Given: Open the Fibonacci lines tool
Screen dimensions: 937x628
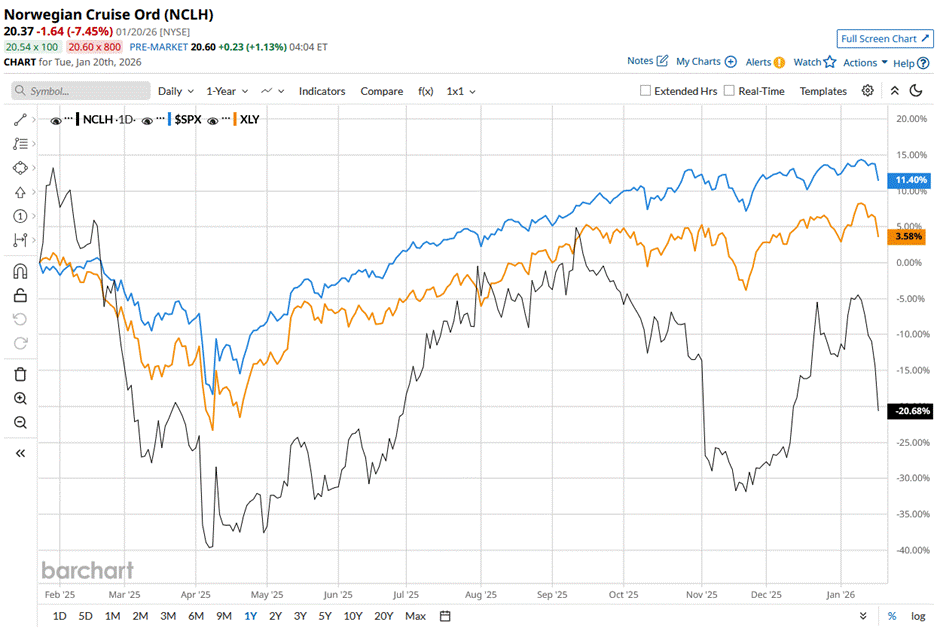Looking at the screenshot, I should click(20, 144).
